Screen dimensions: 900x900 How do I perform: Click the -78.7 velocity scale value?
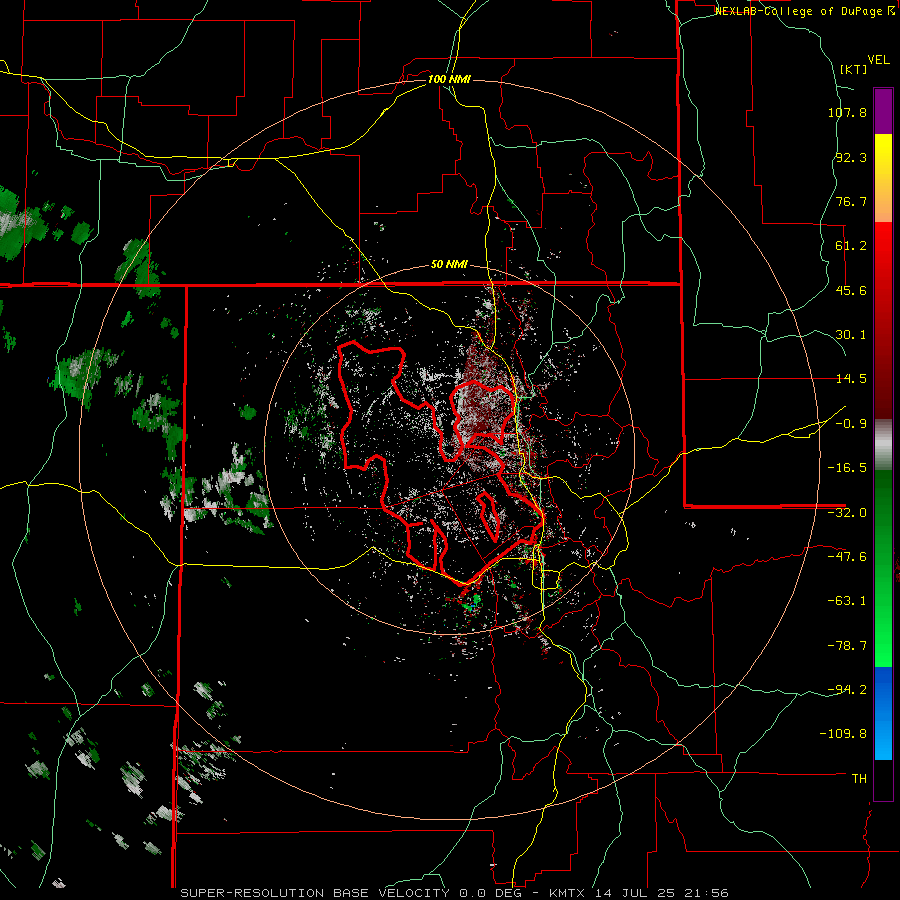coord(847,646)
